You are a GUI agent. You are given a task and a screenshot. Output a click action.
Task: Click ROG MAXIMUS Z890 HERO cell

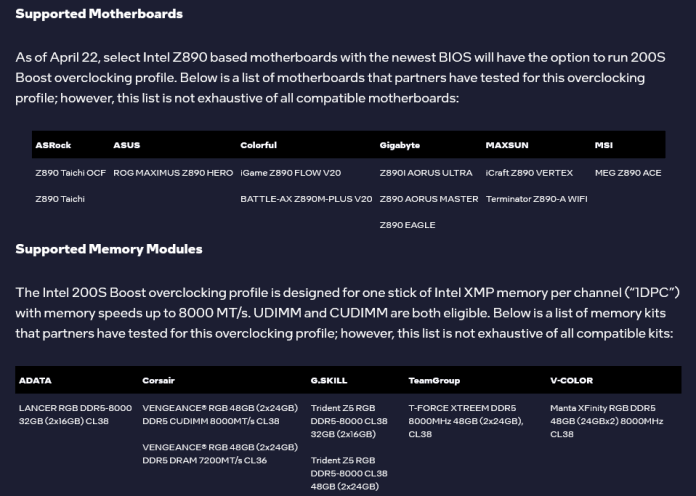(x=173, y=173)
